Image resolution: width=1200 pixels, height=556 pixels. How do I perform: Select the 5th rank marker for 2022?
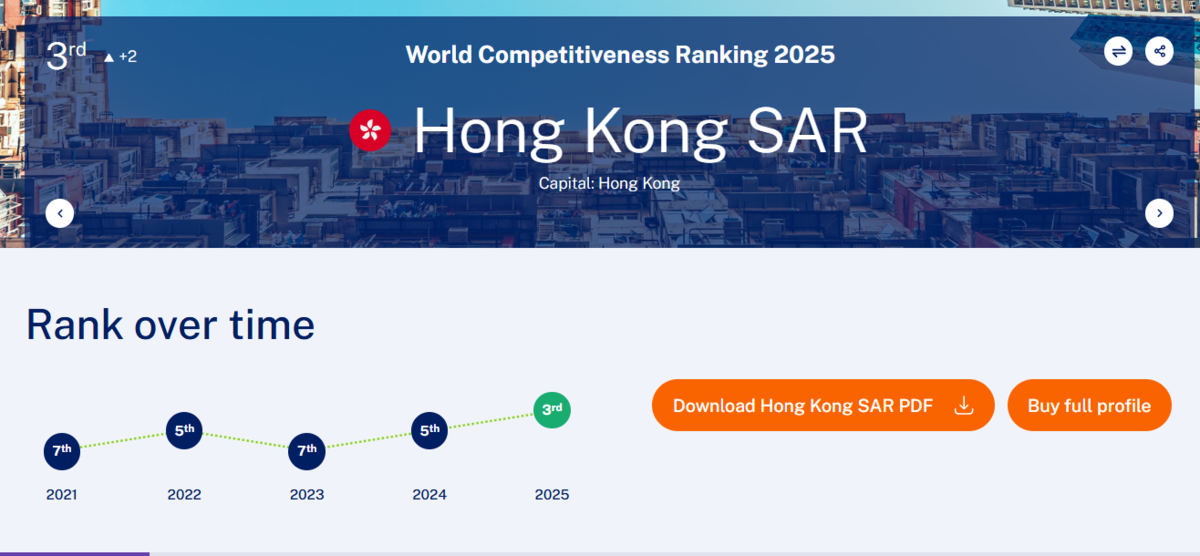(x=184, y=431)
